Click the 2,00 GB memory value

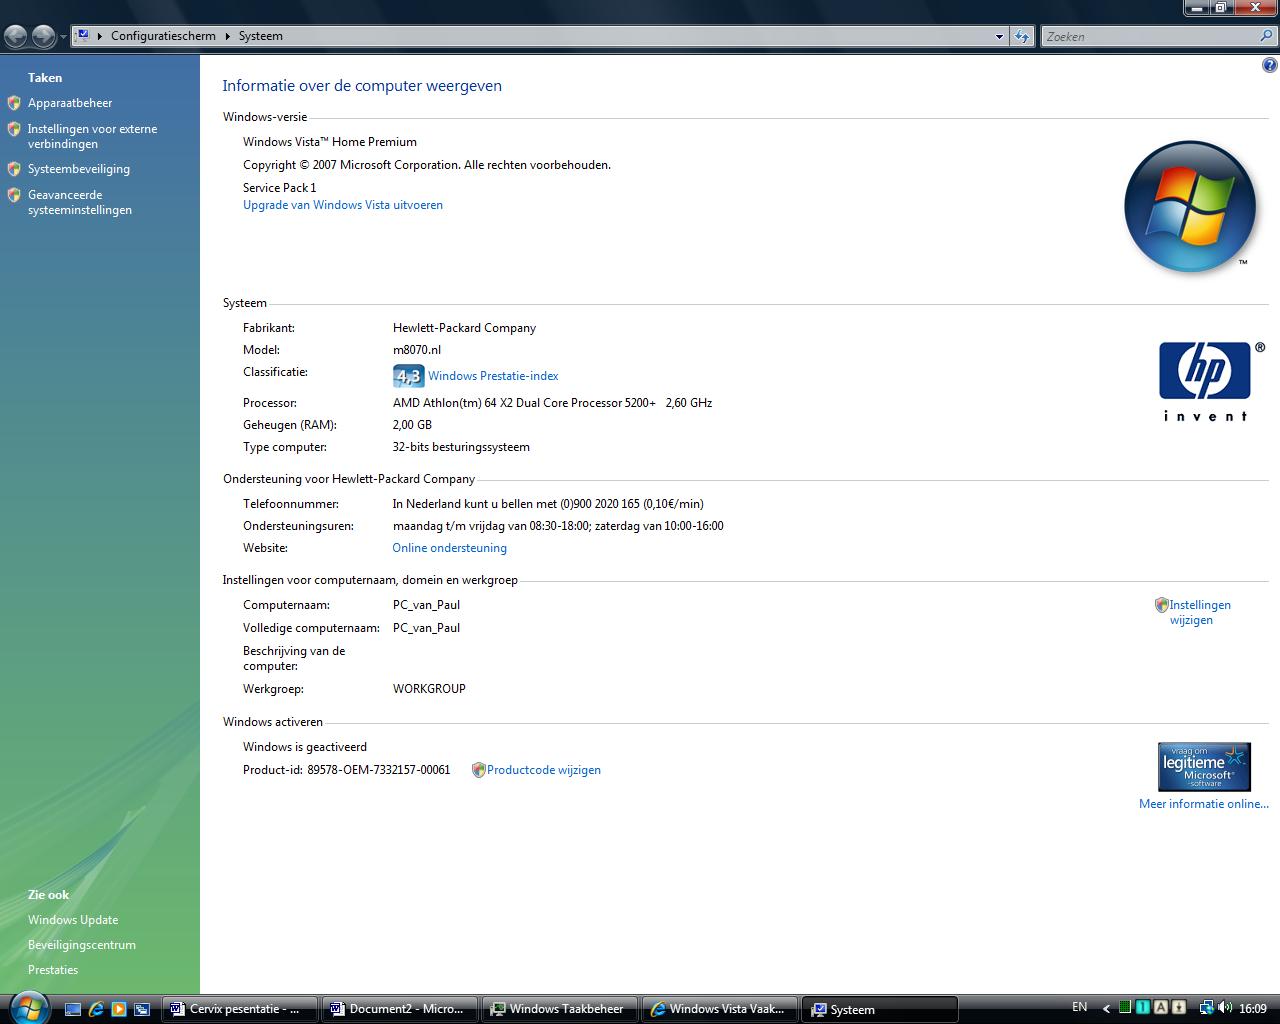[412, 425]
